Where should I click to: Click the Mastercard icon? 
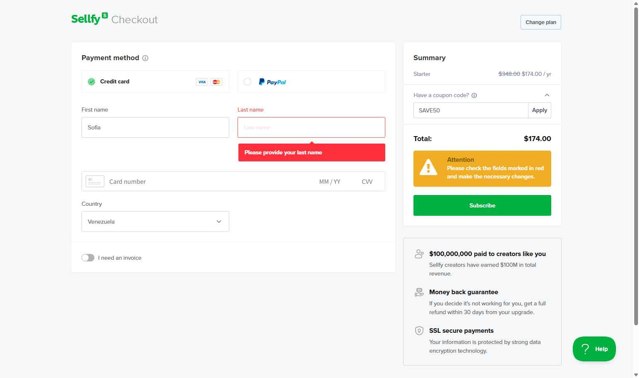pos(216,82)
